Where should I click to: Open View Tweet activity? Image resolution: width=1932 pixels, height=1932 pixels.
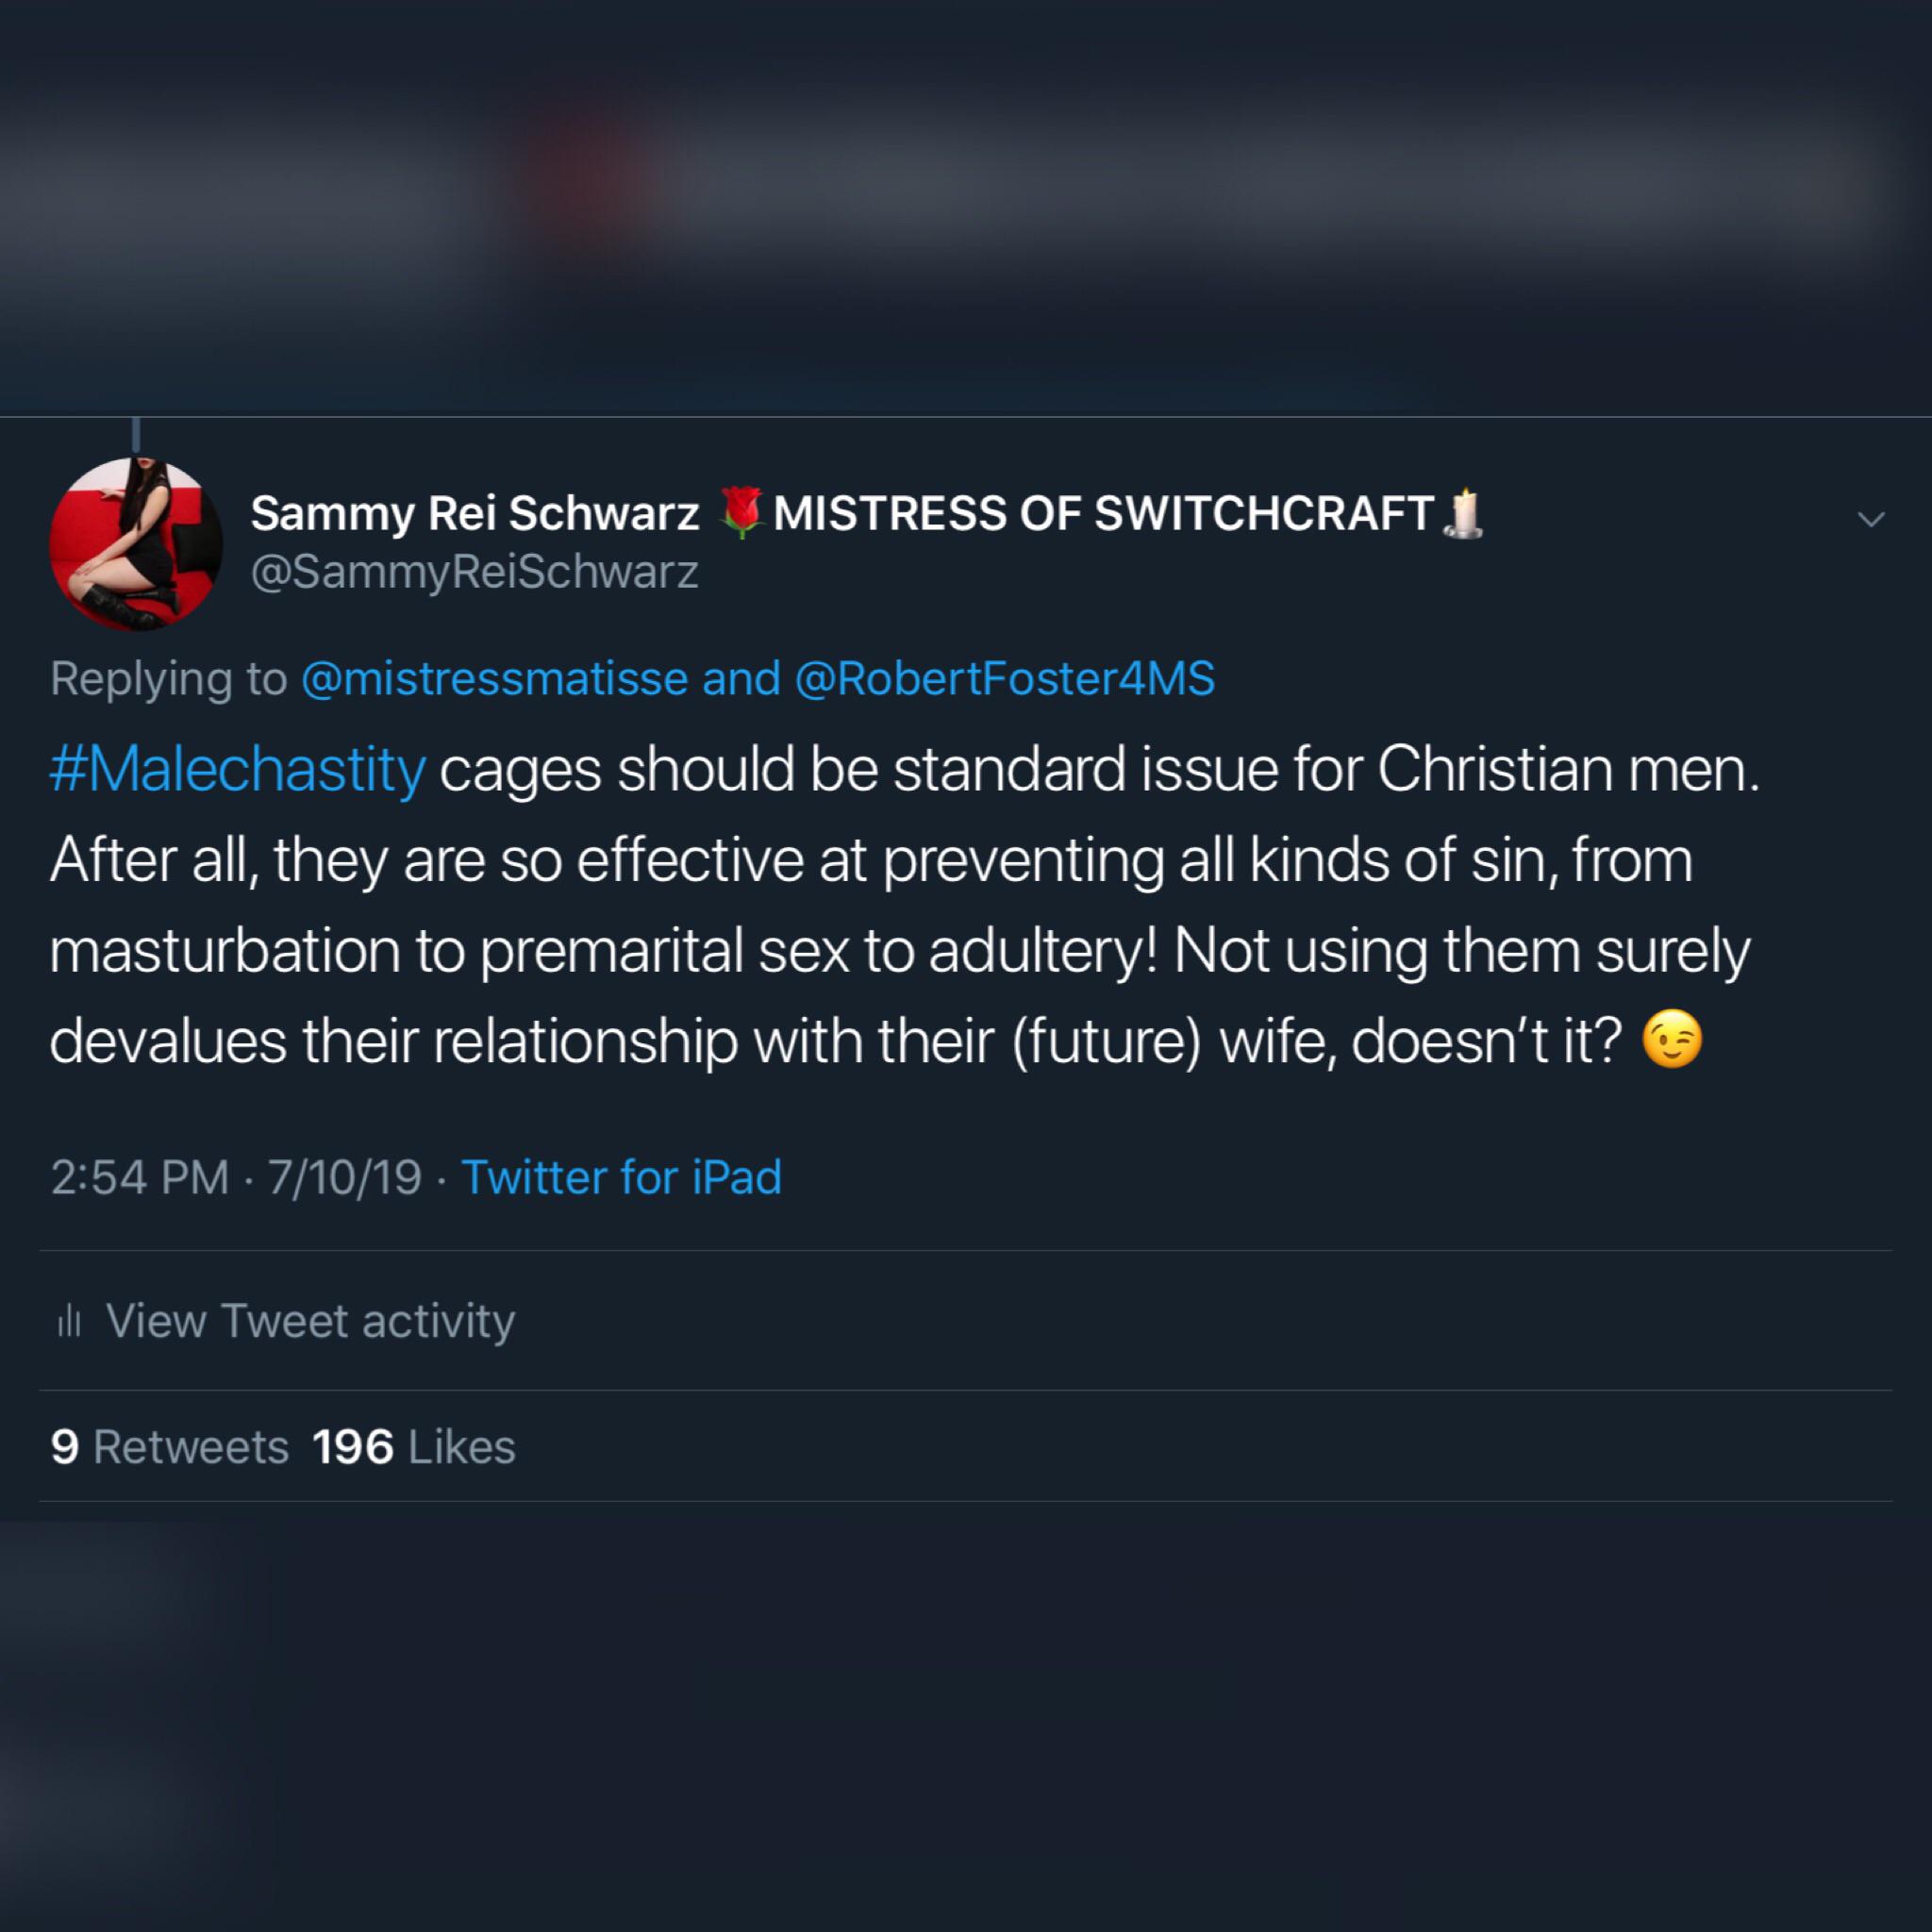310,1321
